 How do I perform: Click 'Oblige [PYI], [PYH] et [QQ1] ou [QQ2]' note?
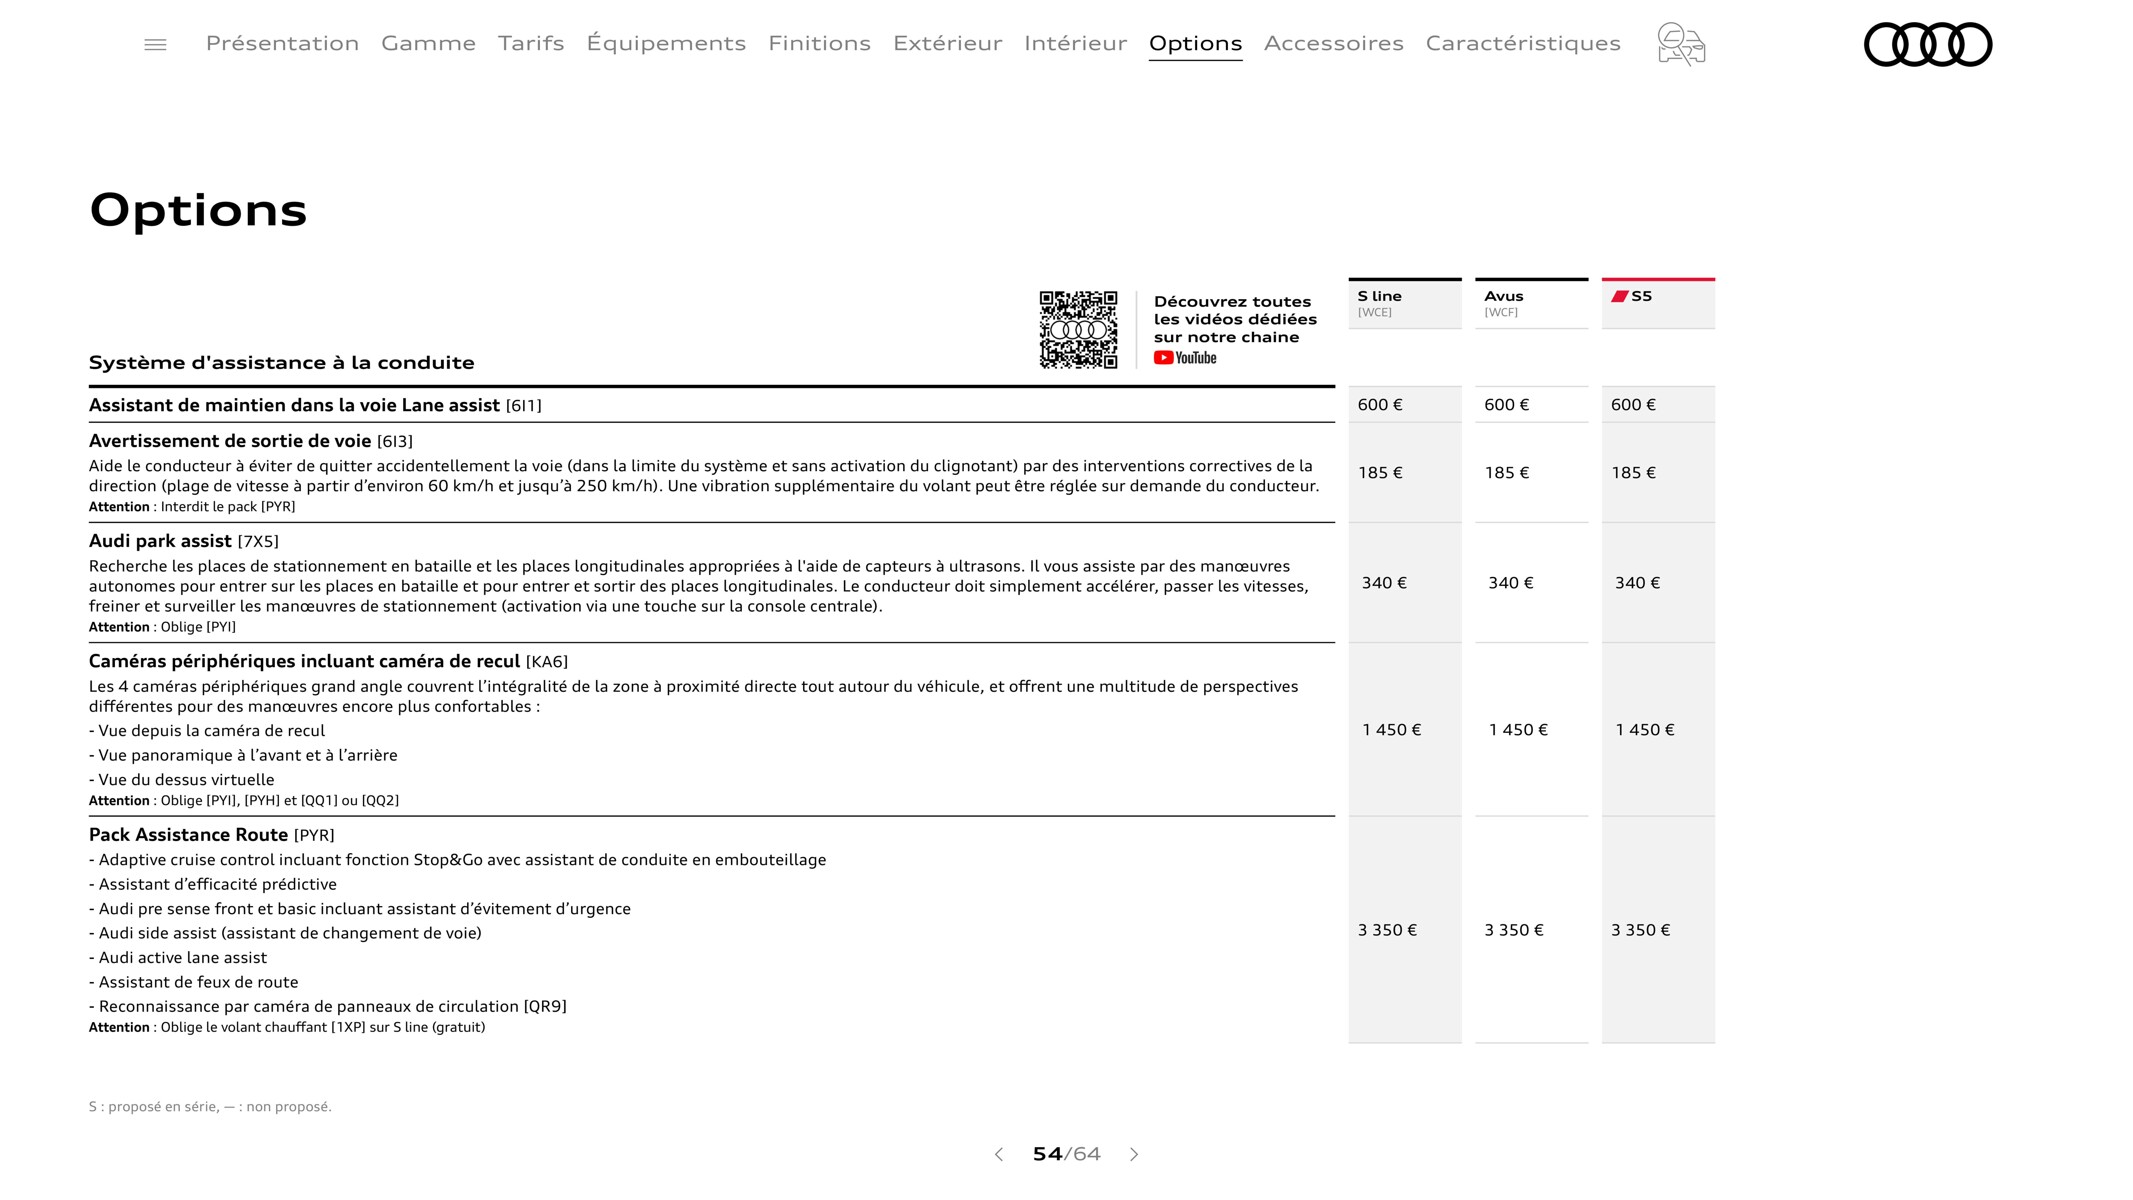coord(280,801)
